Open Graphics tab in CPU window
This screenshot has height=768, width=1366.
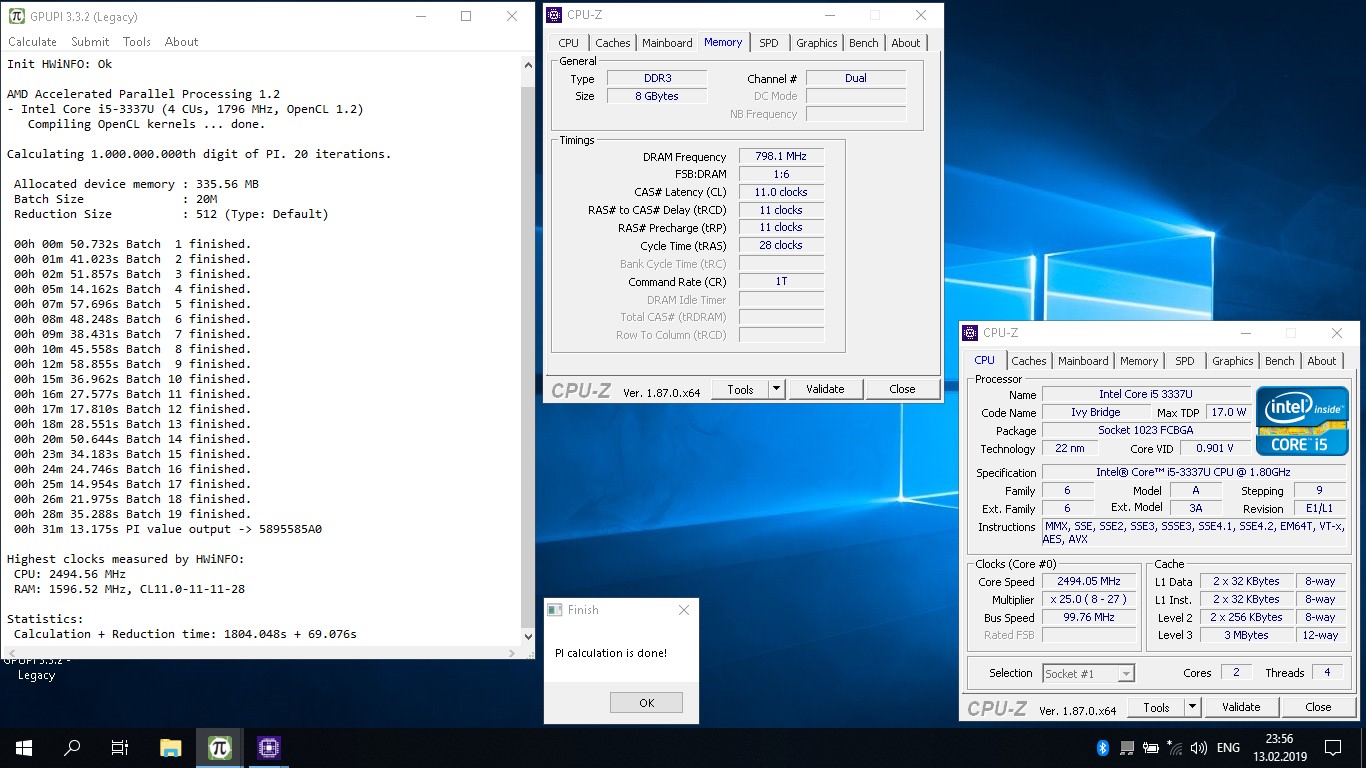pyautogui.click(x=1233, y=361)
